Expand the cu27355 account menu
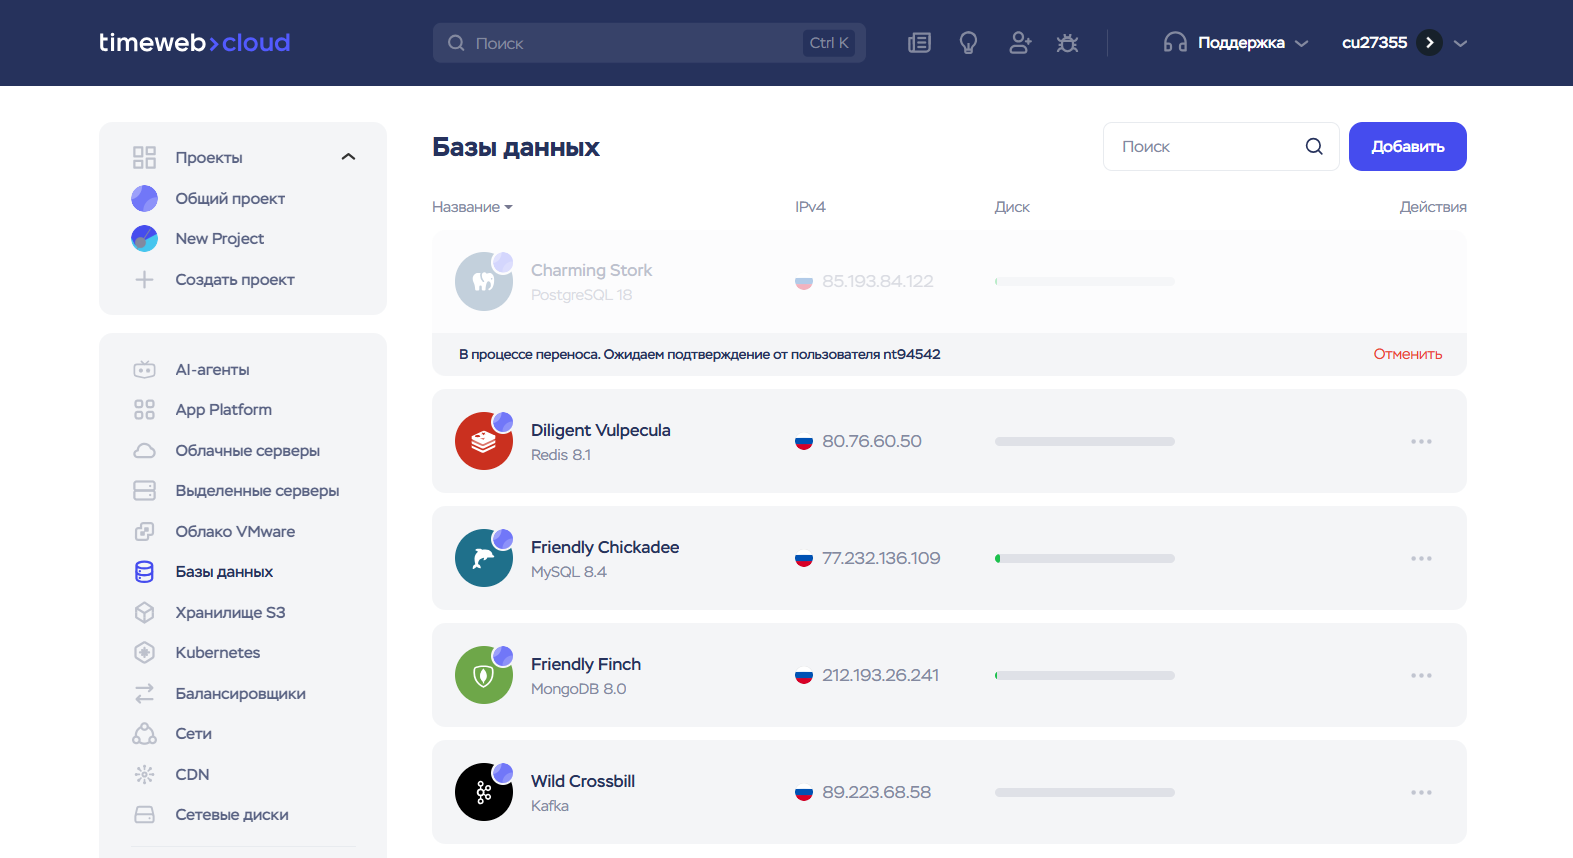The image size is (1573, 858). tap(1460, 43)
